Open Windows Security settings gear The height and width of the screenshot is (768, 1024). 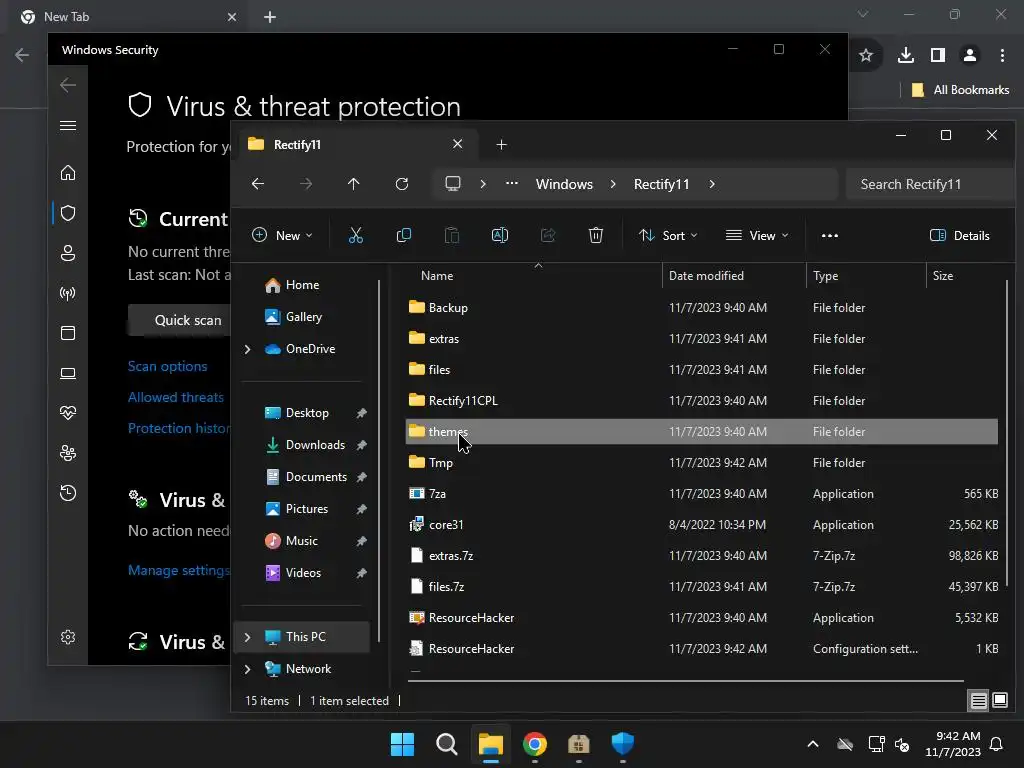click(x=68, y=637)
